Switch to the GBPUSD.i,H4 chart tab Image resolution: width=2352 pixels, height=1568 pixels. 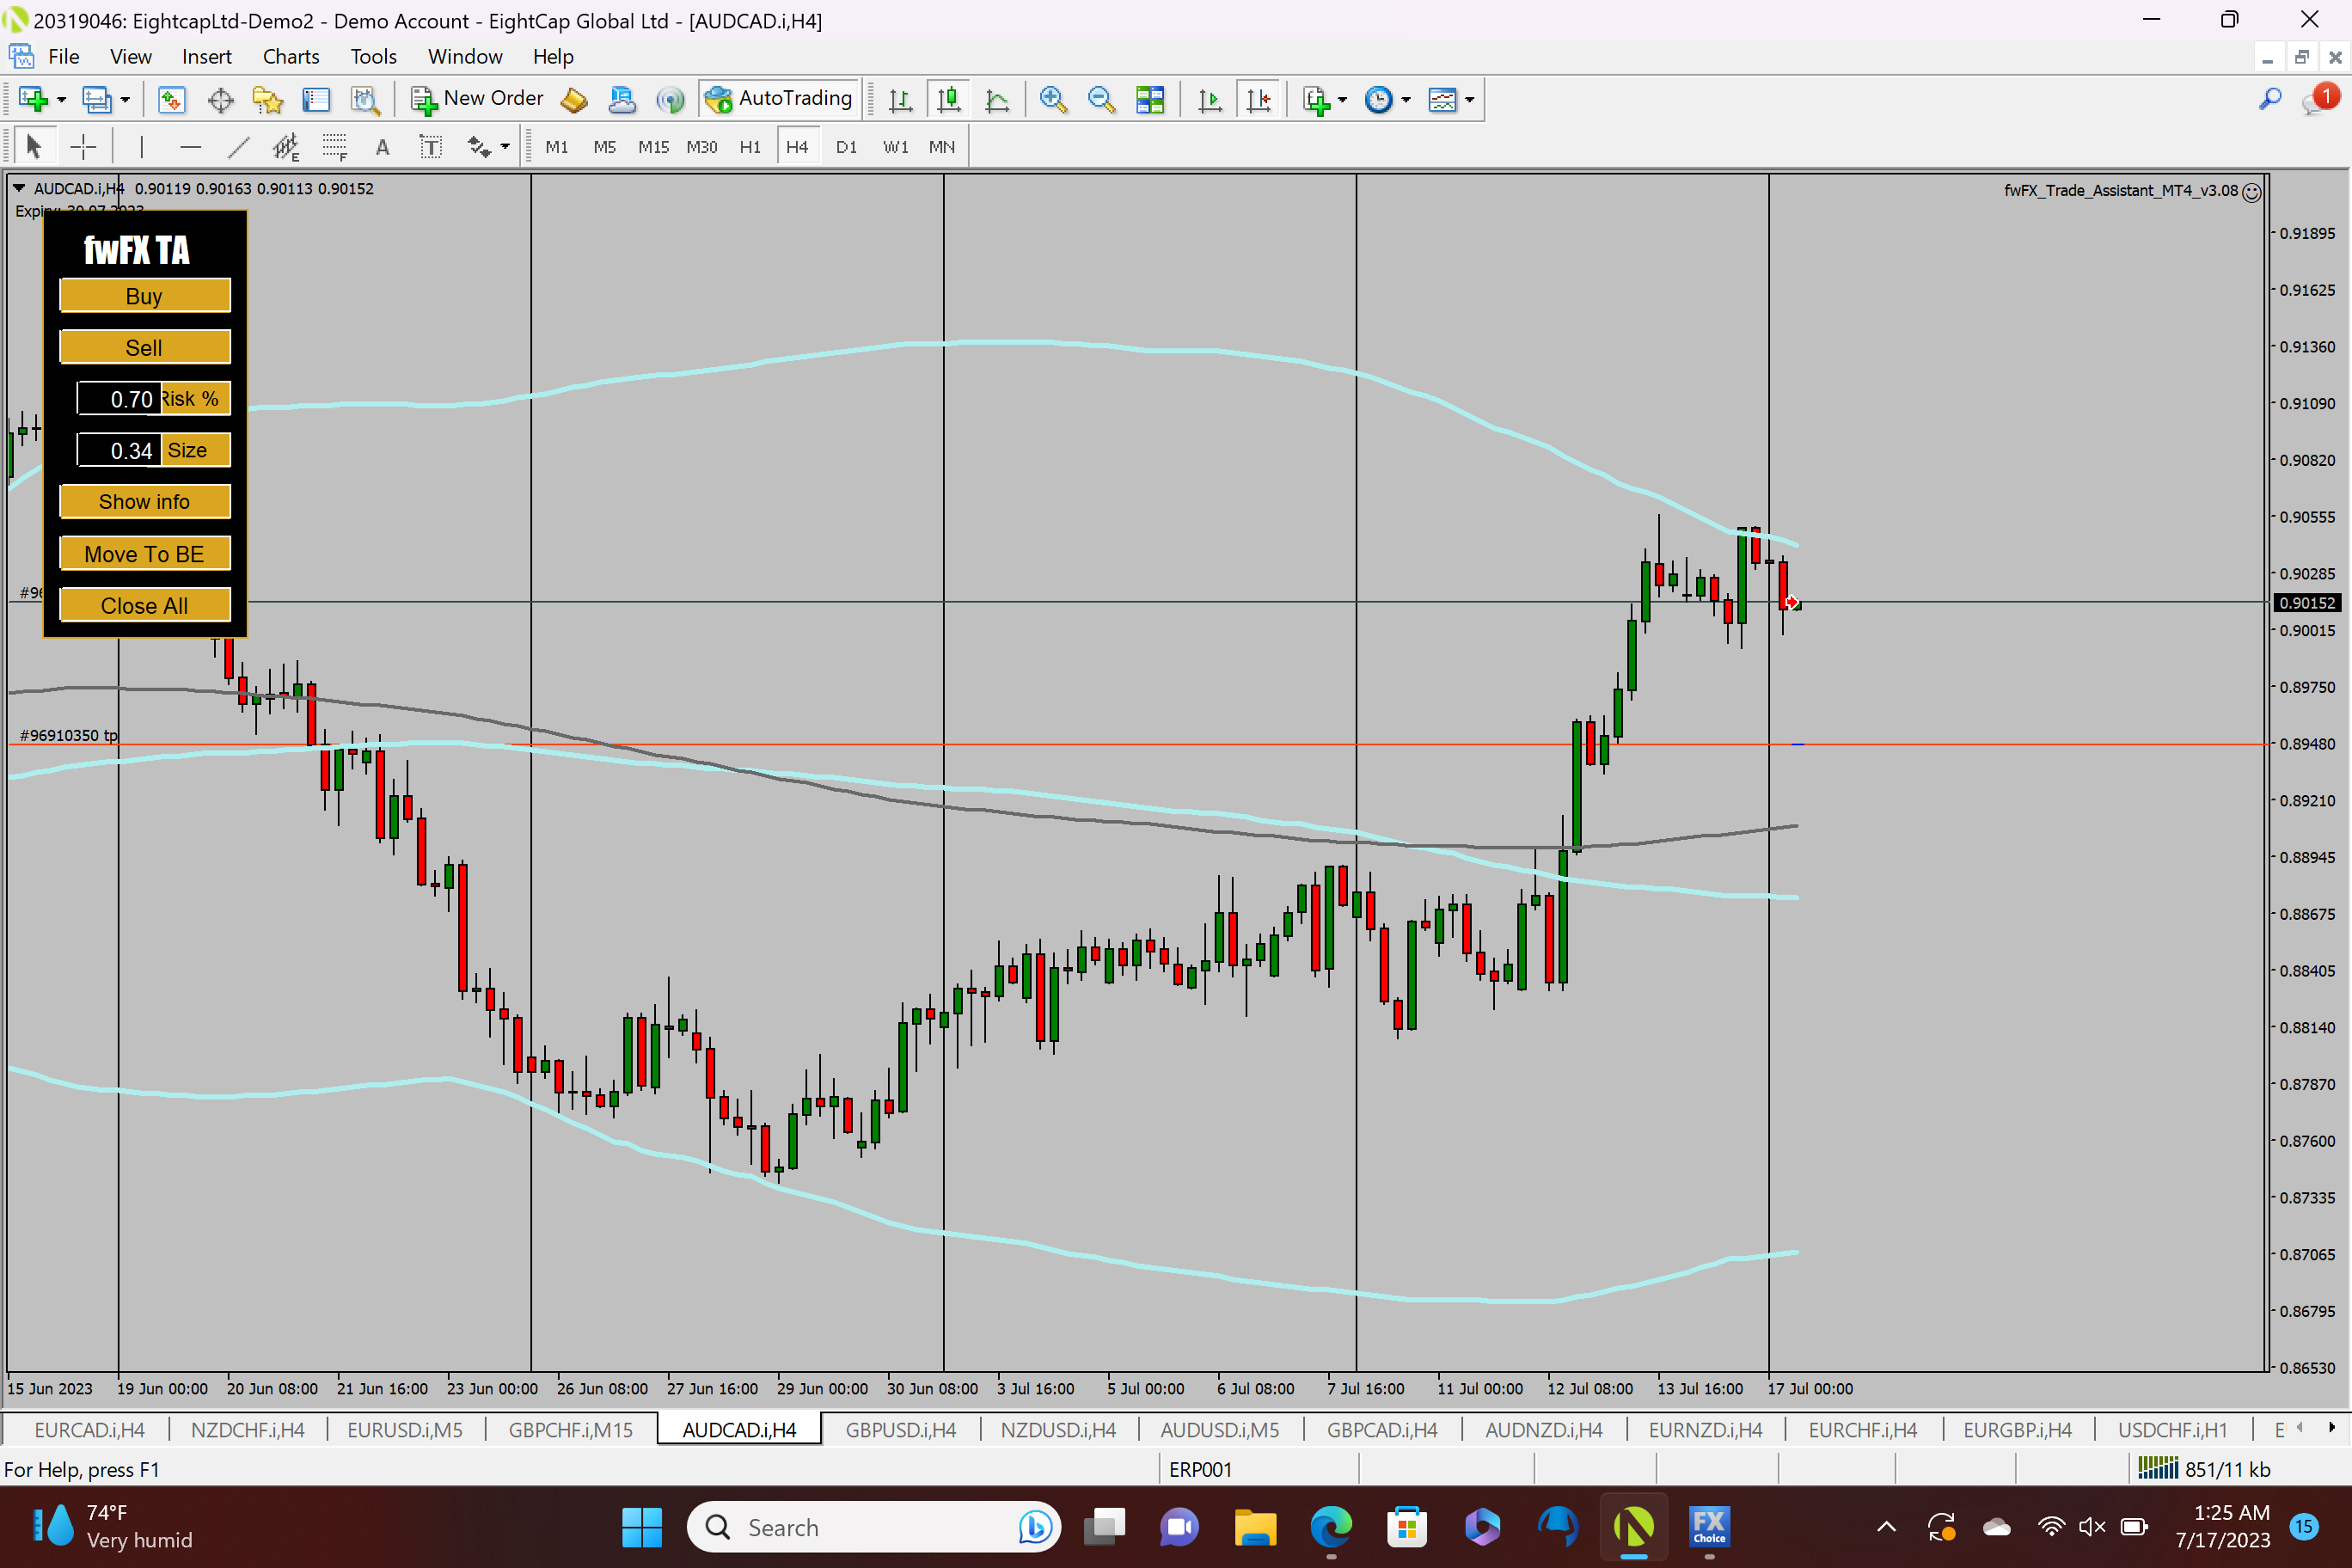pyautogui.click(x=900, y=1430)
